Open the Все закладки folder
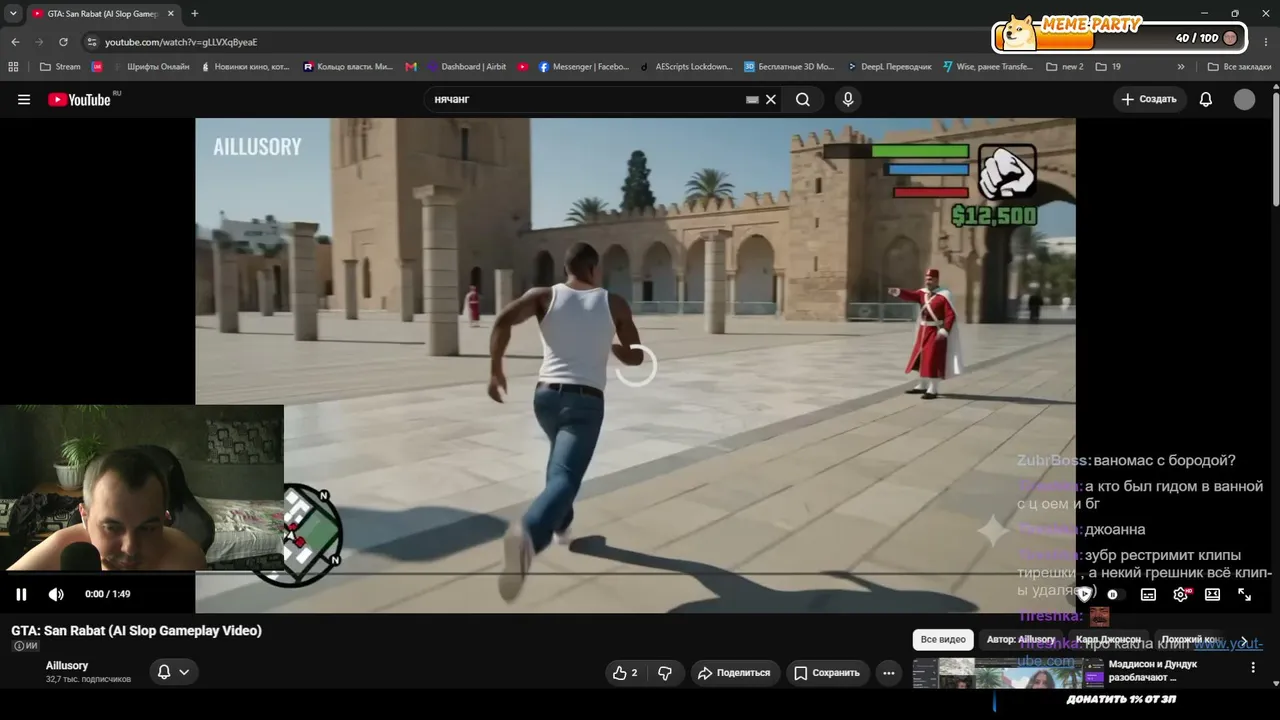This screenshot has height=720, width=1280. tap(1239, 67)
